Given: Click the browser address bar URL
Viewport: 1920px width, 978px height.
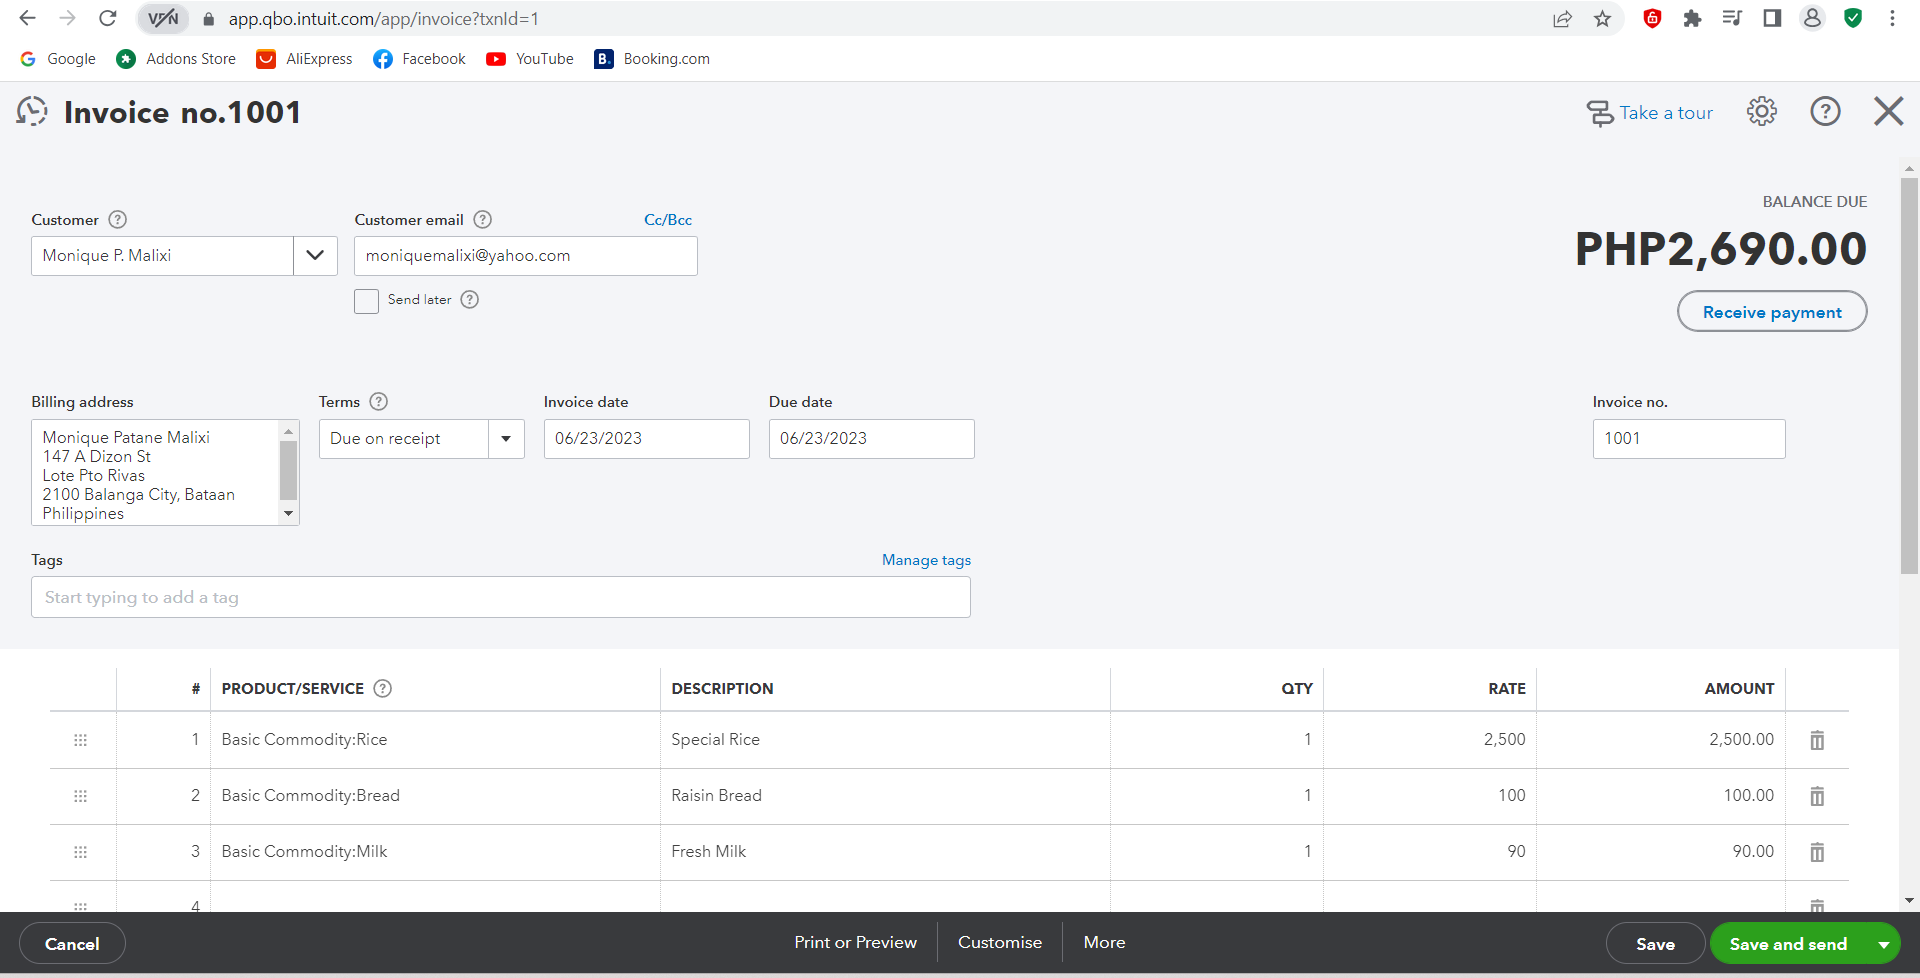Looking at the screenshot, I should pos(384,19).
